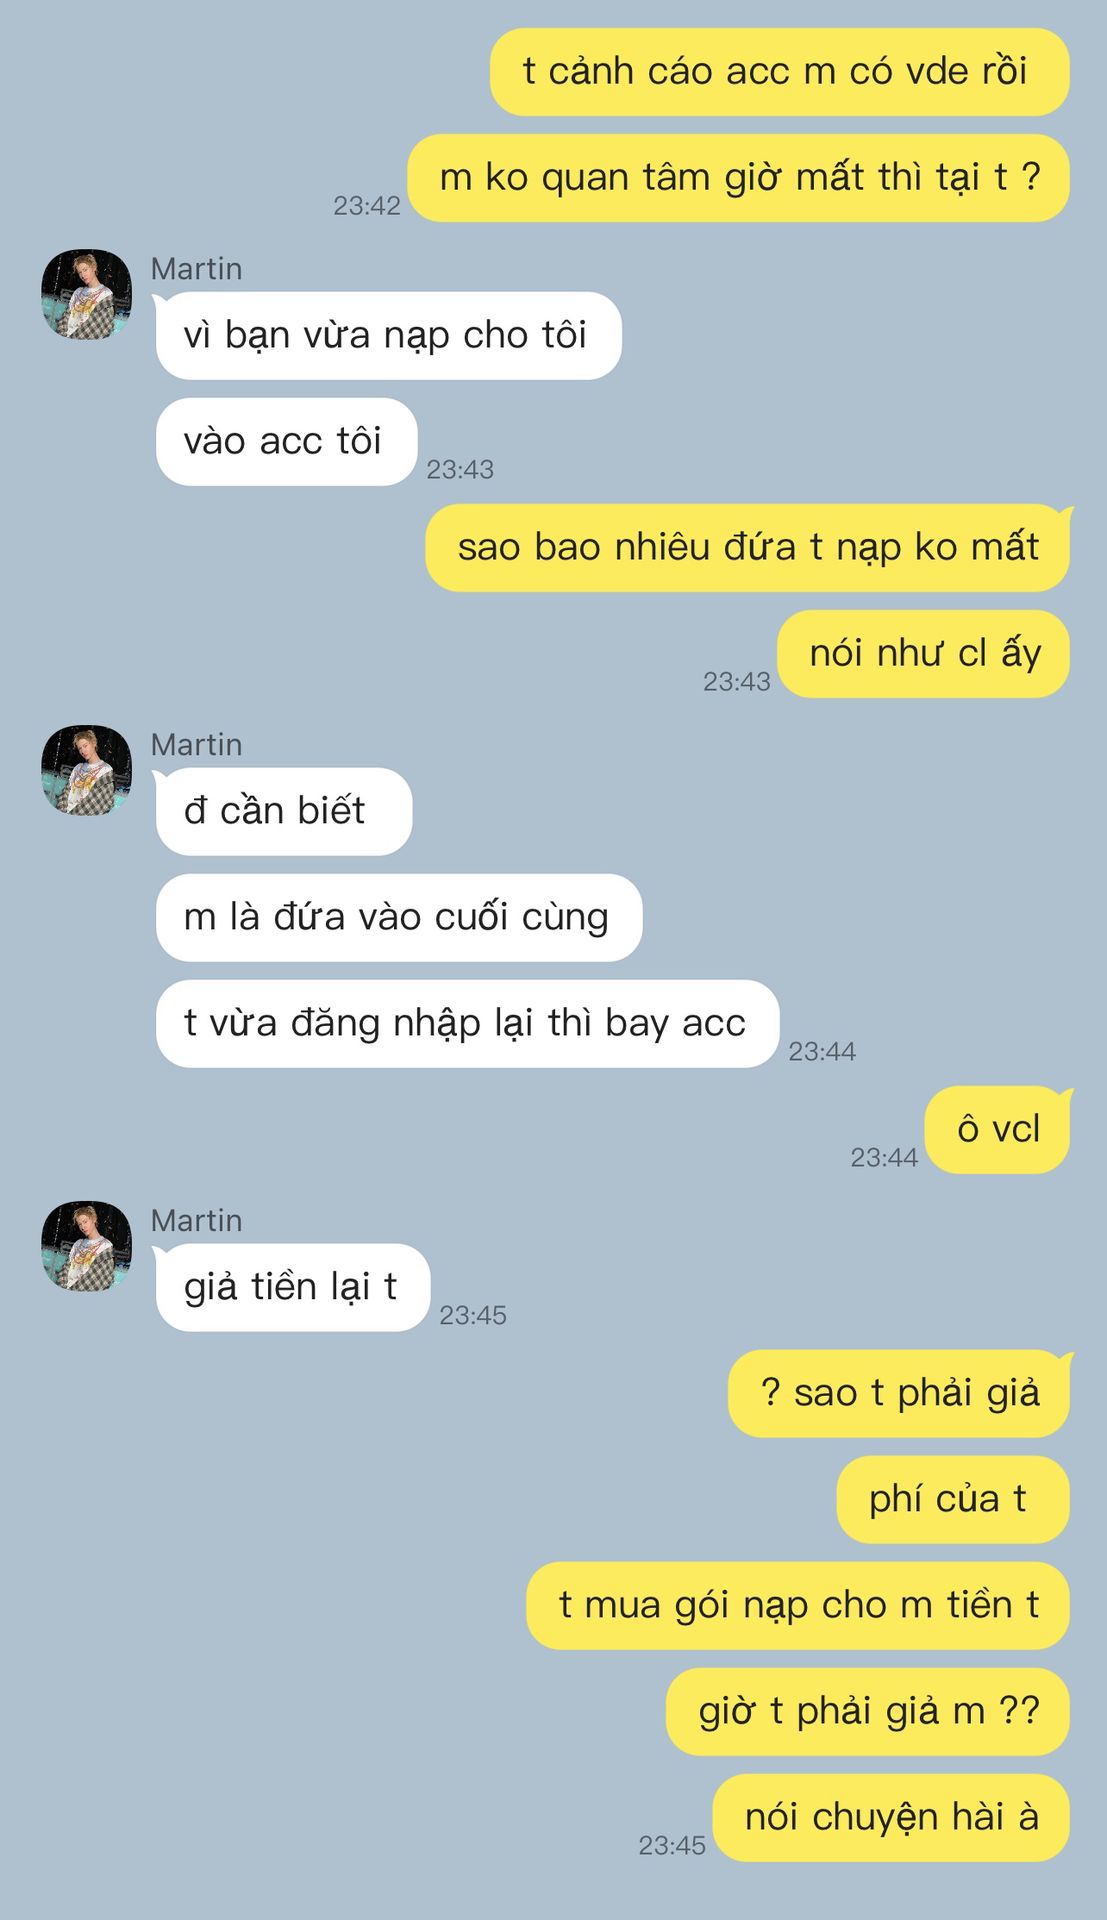Tap the 'ô vcl' bubble
Image resolution: width=1107 pixels, height=1920 pixels.
click(997, 1130)
